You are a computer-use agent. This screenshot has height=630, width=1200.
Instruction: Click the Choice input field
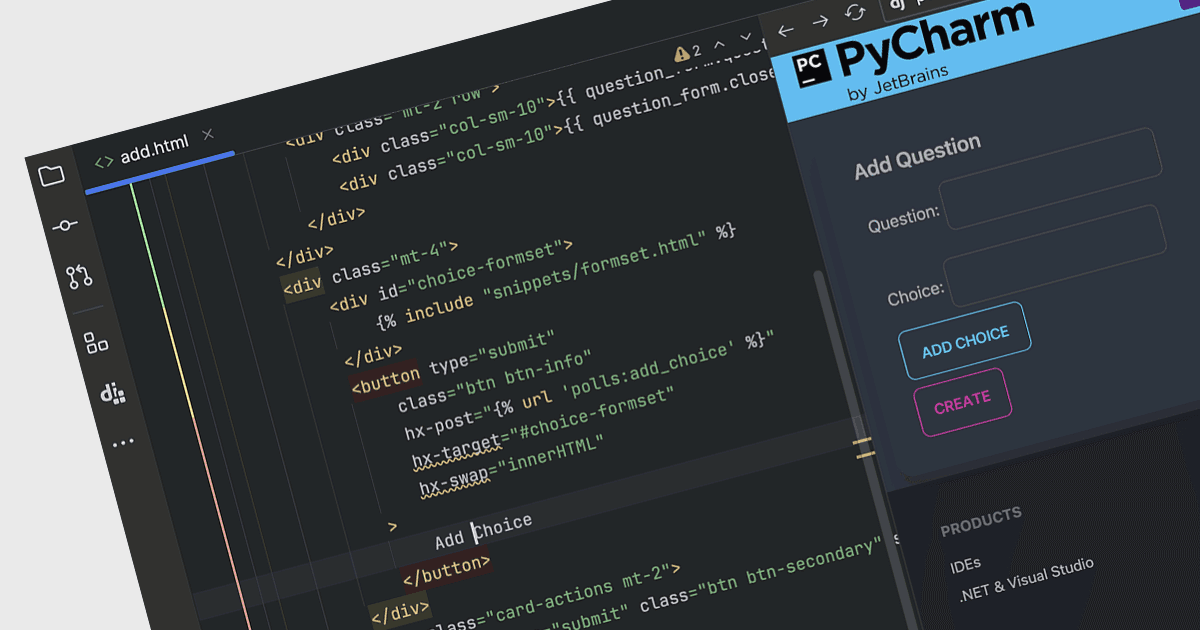1055,255
